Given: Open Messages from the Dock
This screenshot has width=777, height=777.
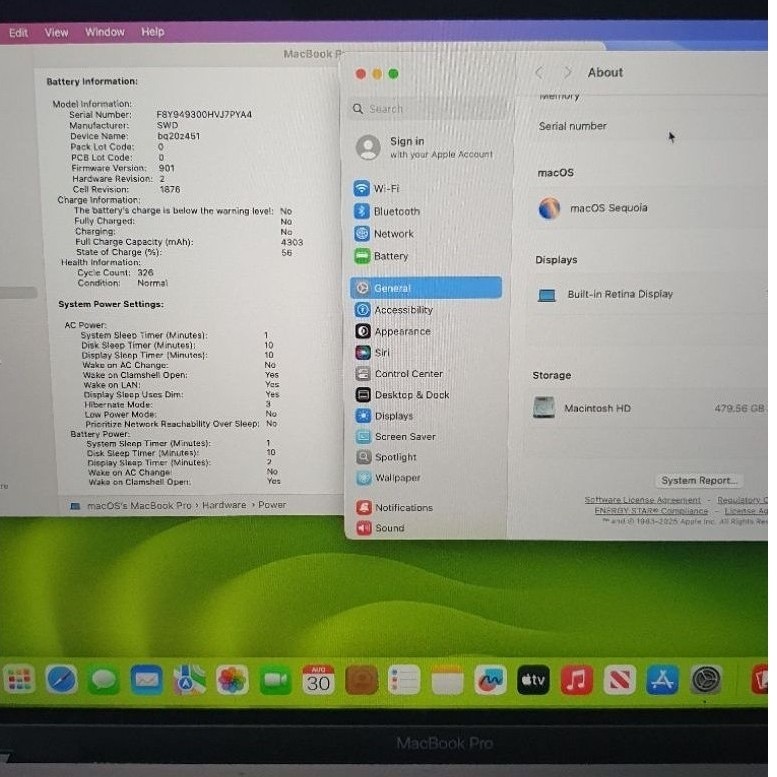Looking at the screenshot, I should click(x=104, y=679).
